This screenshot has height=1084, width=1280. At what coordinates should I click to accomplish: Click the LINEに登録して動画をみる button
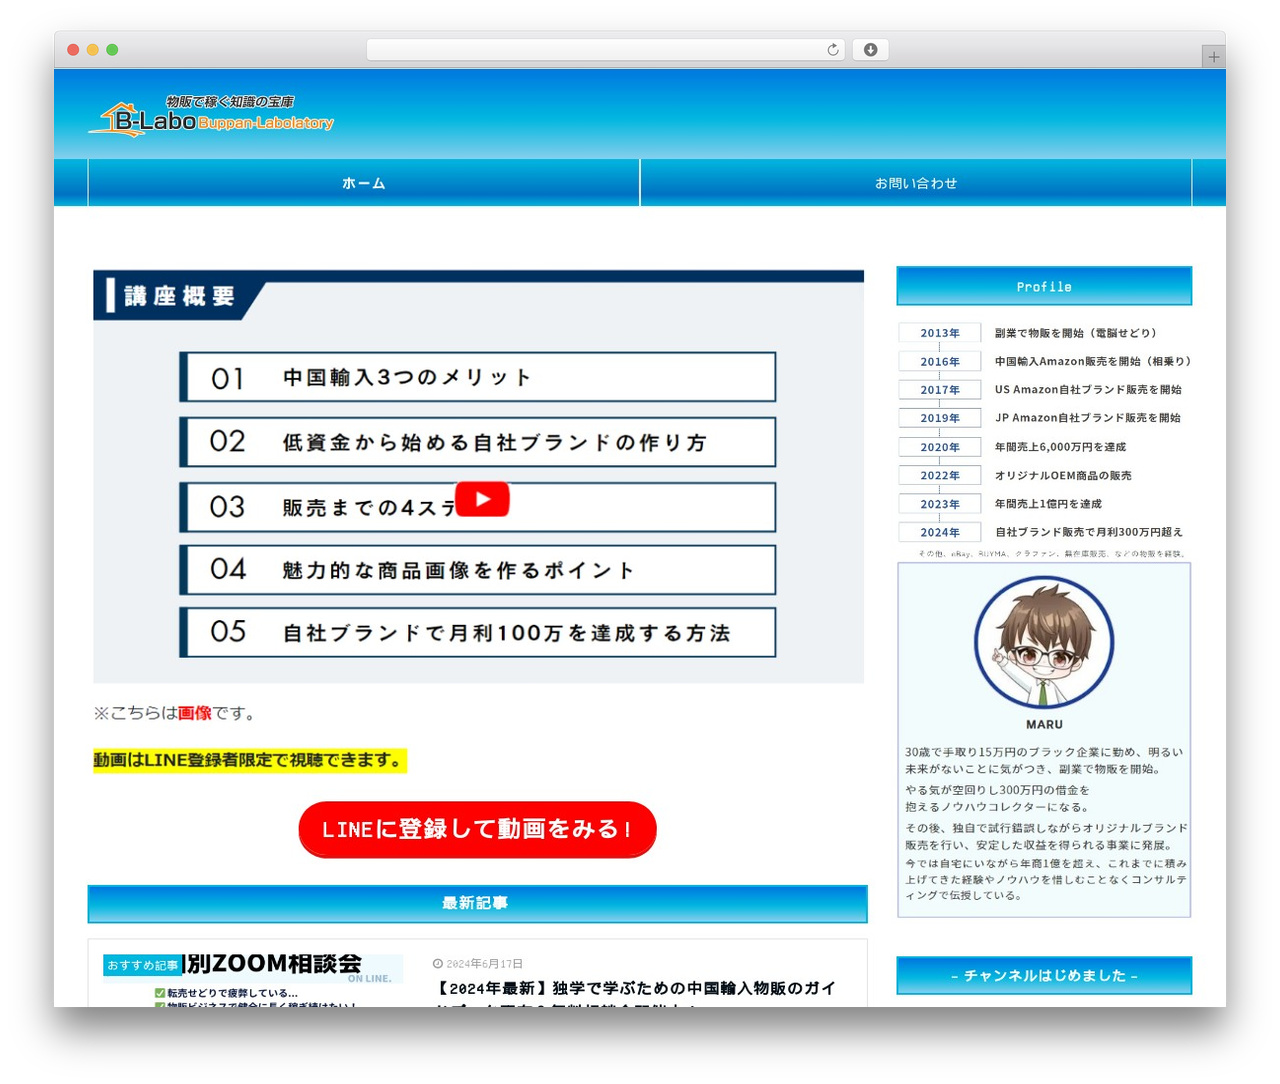(x=477, y=829)
